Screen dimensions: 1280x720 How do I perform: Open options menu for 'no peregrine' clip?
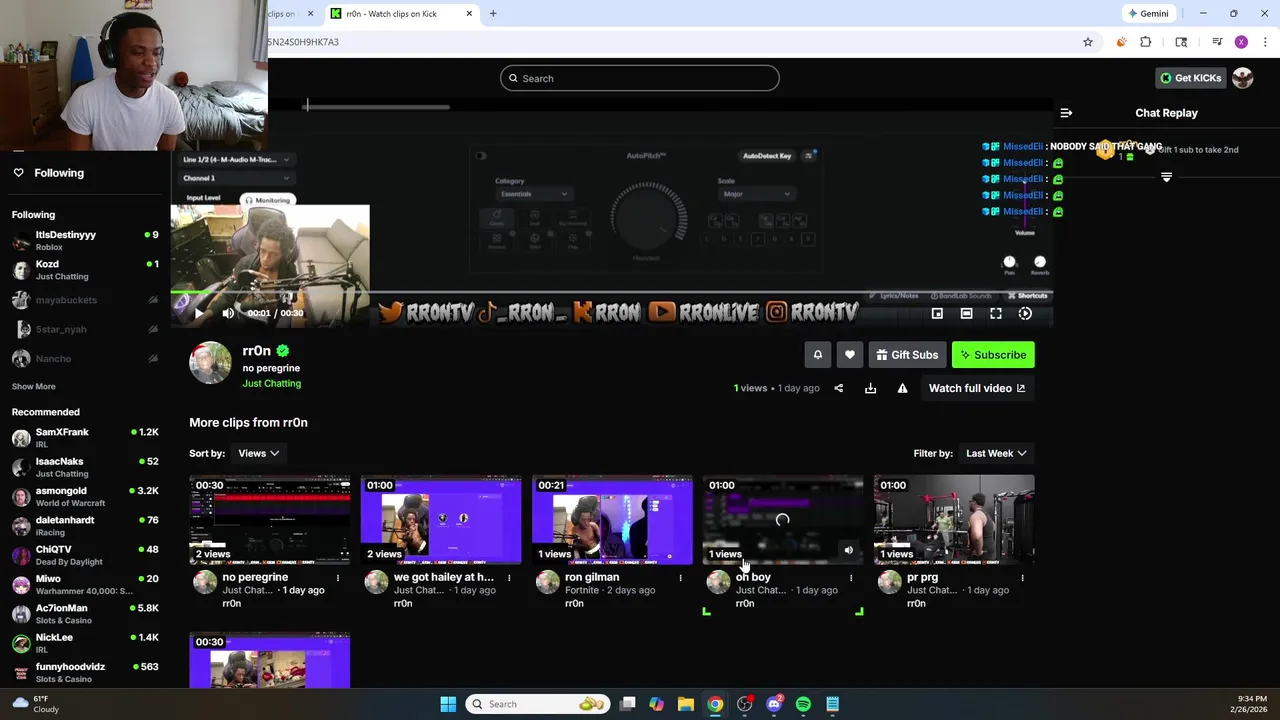[338, 578]
